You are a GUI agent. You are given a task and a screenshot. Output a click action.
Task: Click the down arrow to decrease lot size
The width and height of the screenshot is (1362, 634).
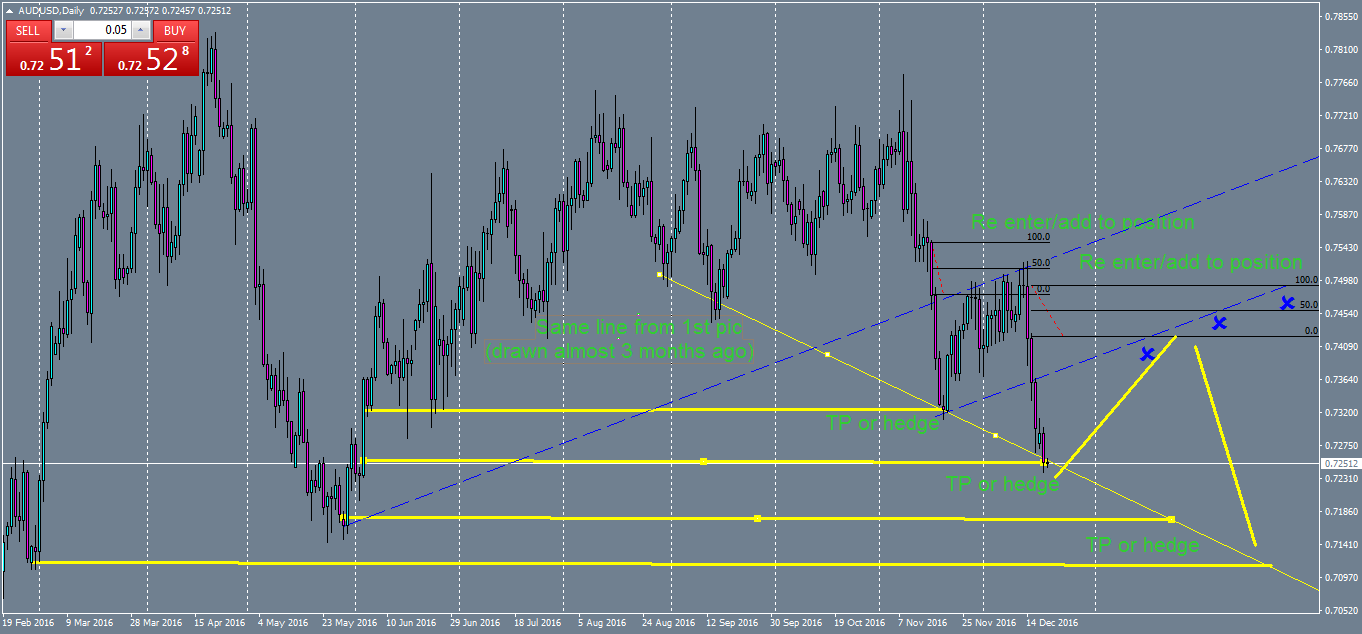63,30
